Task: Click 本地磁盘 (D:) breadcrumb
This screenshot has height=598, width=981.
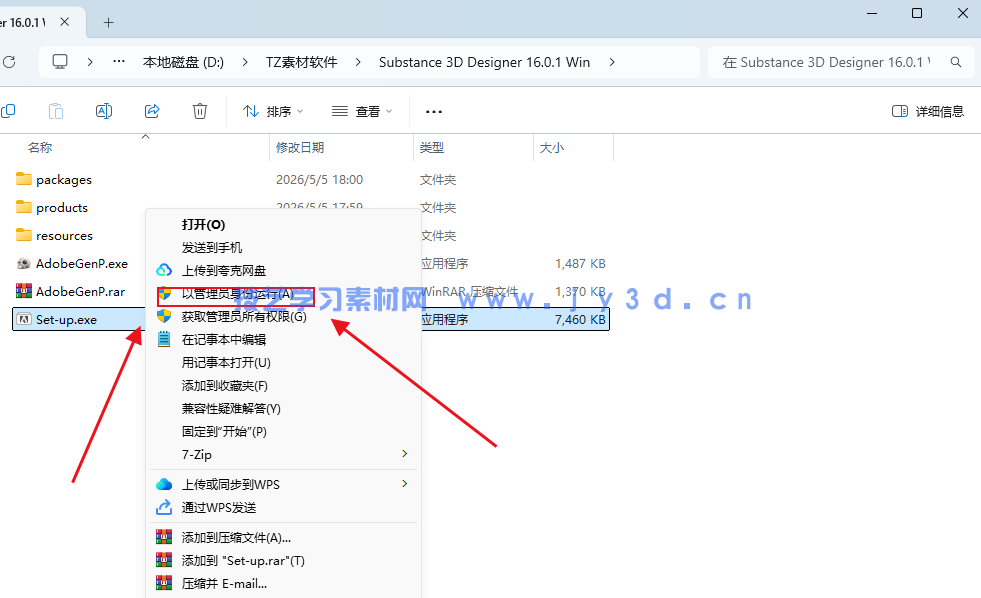Action: point(183,62)
